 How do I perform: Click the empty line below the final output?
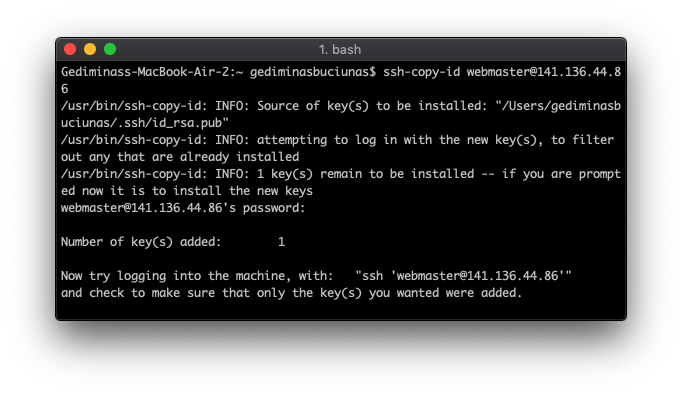tap(341, 309)
